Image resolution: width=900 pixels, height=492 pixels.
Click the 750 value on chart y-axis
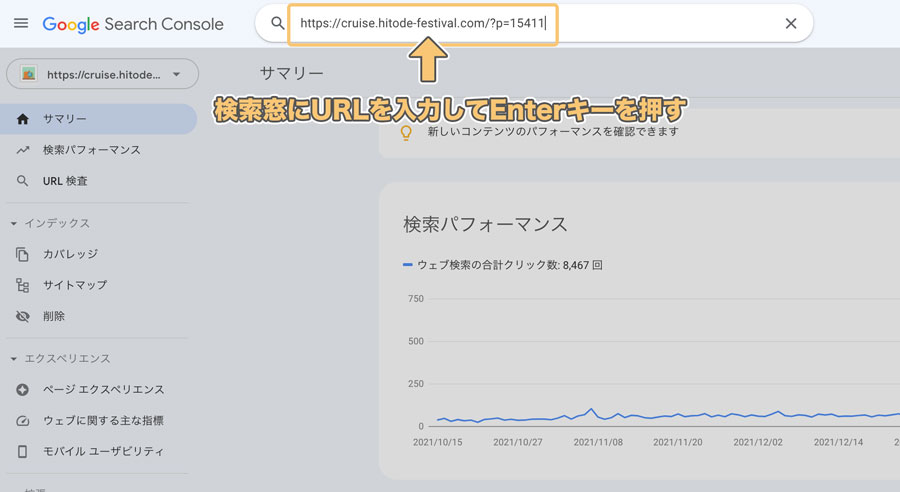[416, 299]
